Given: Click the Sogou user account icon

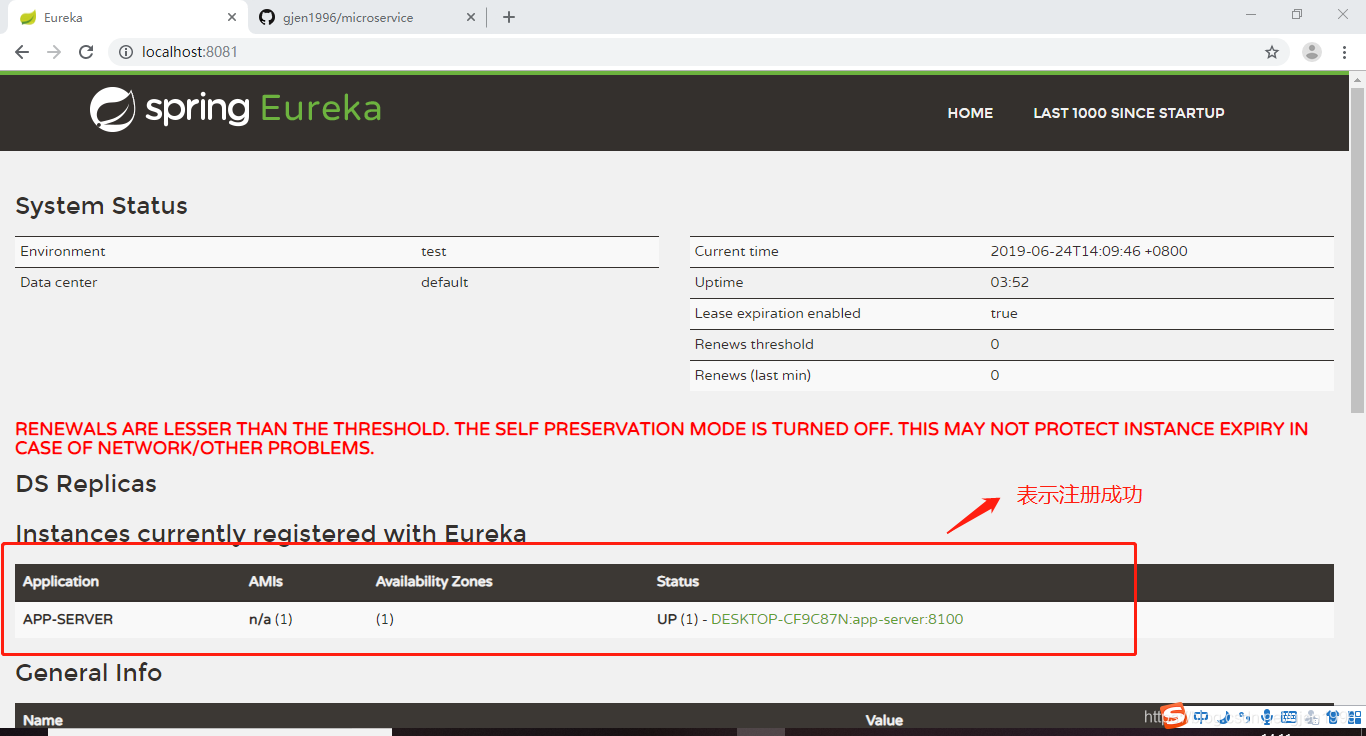Looking at the screenshot, I should (x=1311, y=717).
